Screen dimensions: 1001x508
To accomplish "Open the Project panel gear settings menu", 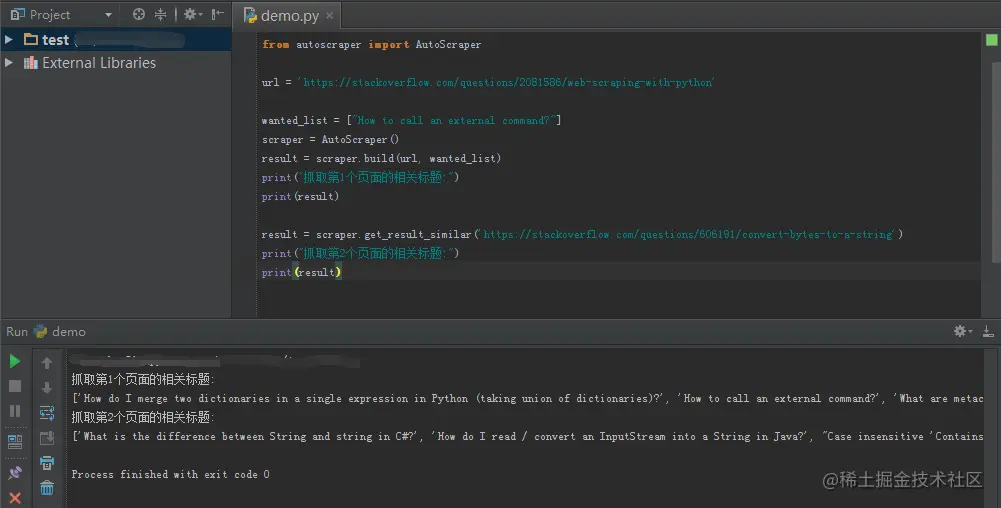I will (192, 14).
